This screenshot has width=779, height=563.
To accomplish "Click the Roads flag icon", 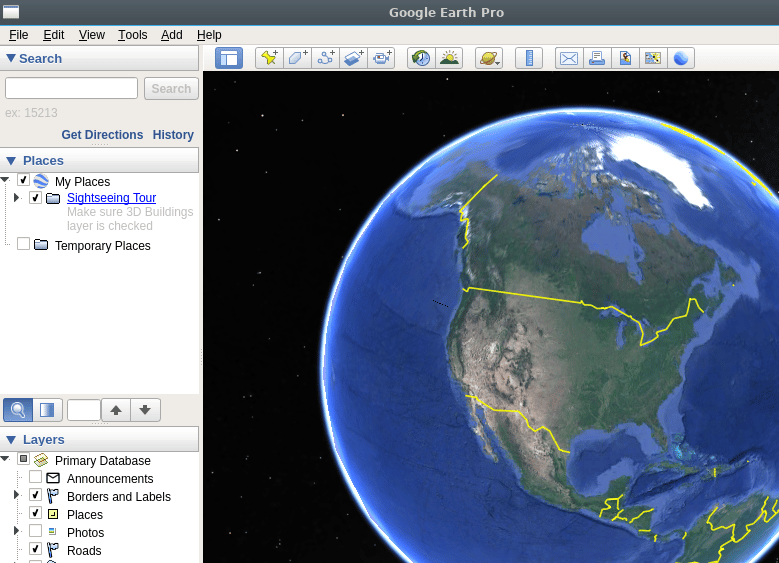I will tap(53, 550).
